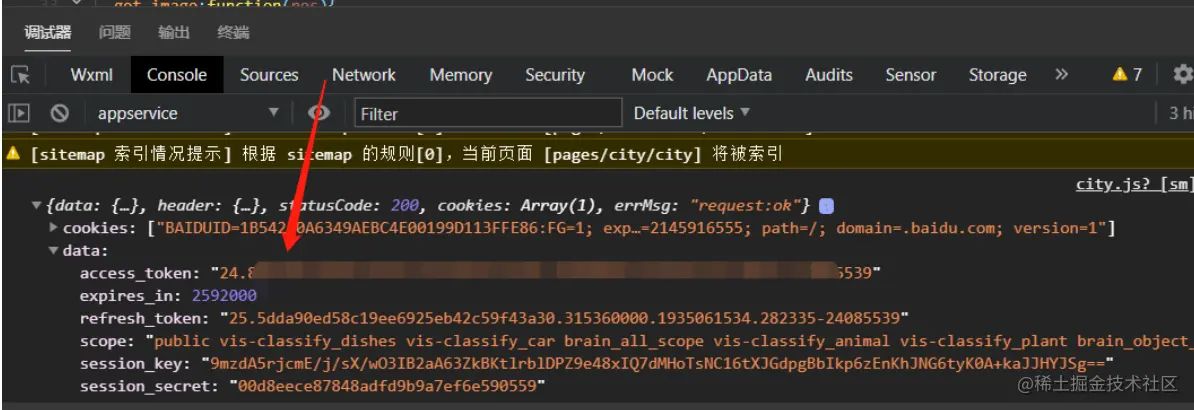This screenshot has height=410, width=1194.
Task: Click the BAIDUID cookie string
Action: (633, 228)
